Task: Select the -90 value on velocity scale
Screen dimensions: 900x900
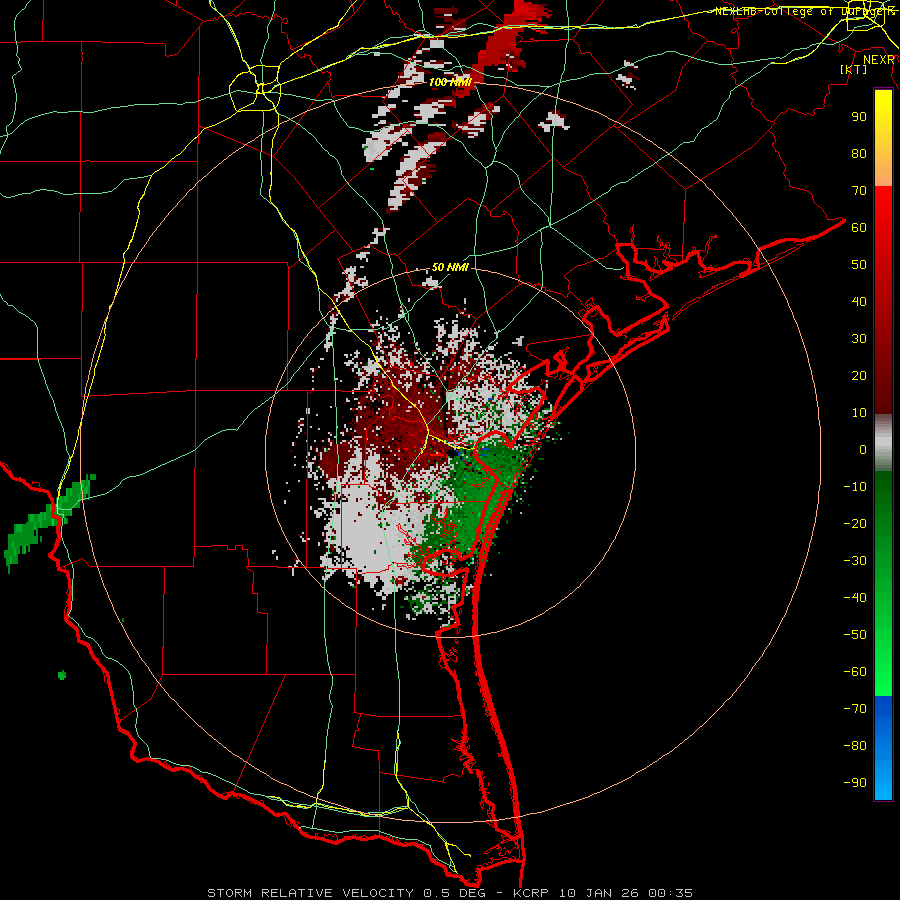Action: (855, 783)
